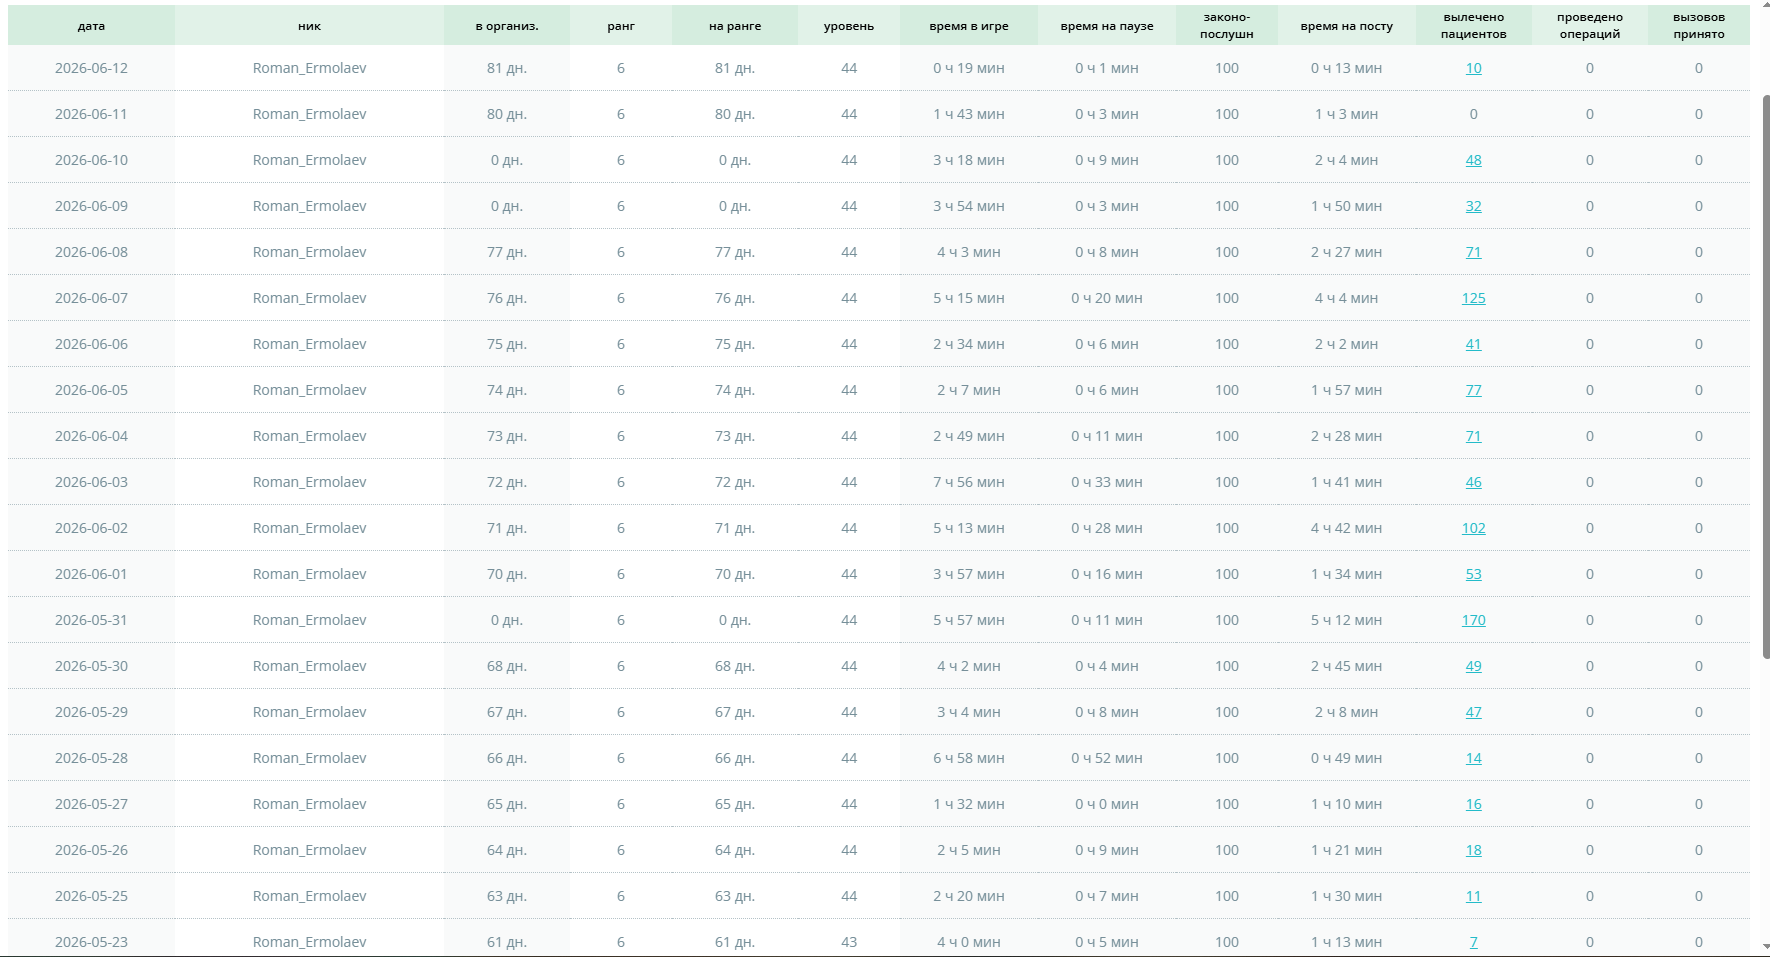
Task: Open the 48 patients link for 2026-06-10
Action: point(1473,160)
